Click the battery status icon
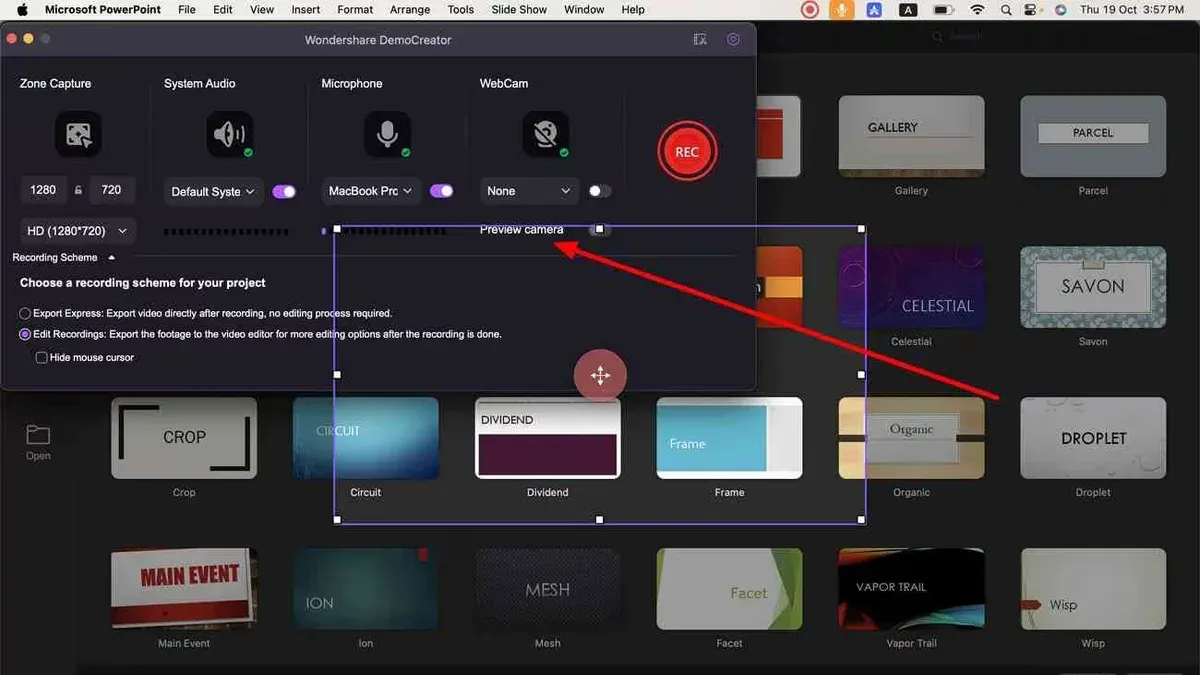Image resolution: width=1200 pixels, height=675 pixels. point(942,10)
